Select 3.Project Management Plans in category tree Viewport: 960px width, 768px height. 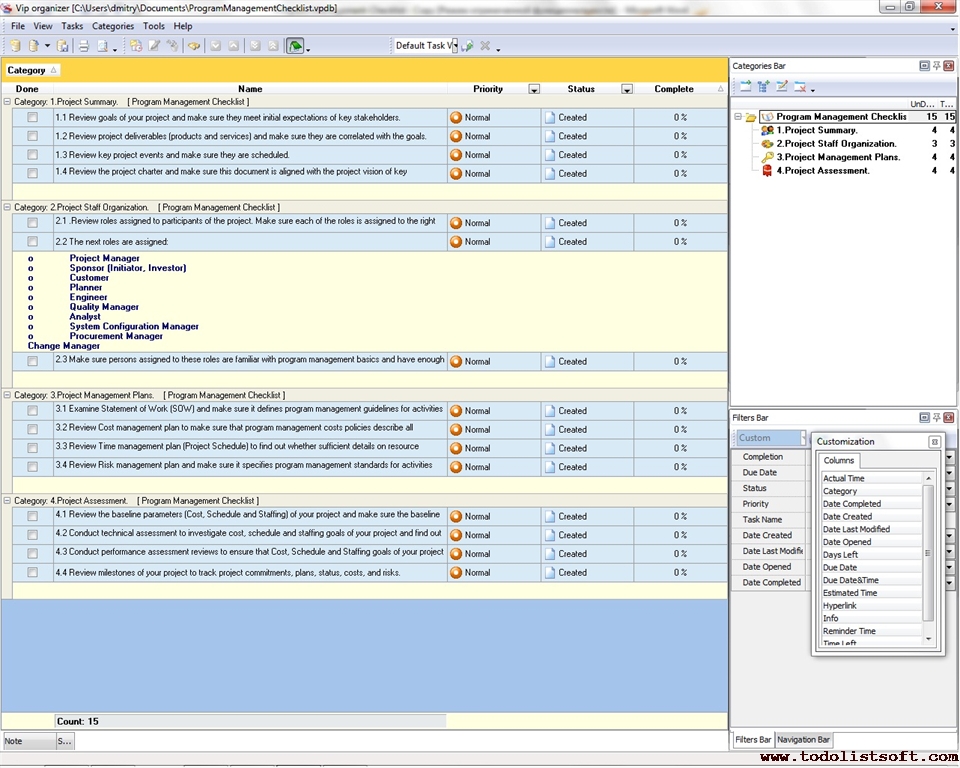(838, 157)
